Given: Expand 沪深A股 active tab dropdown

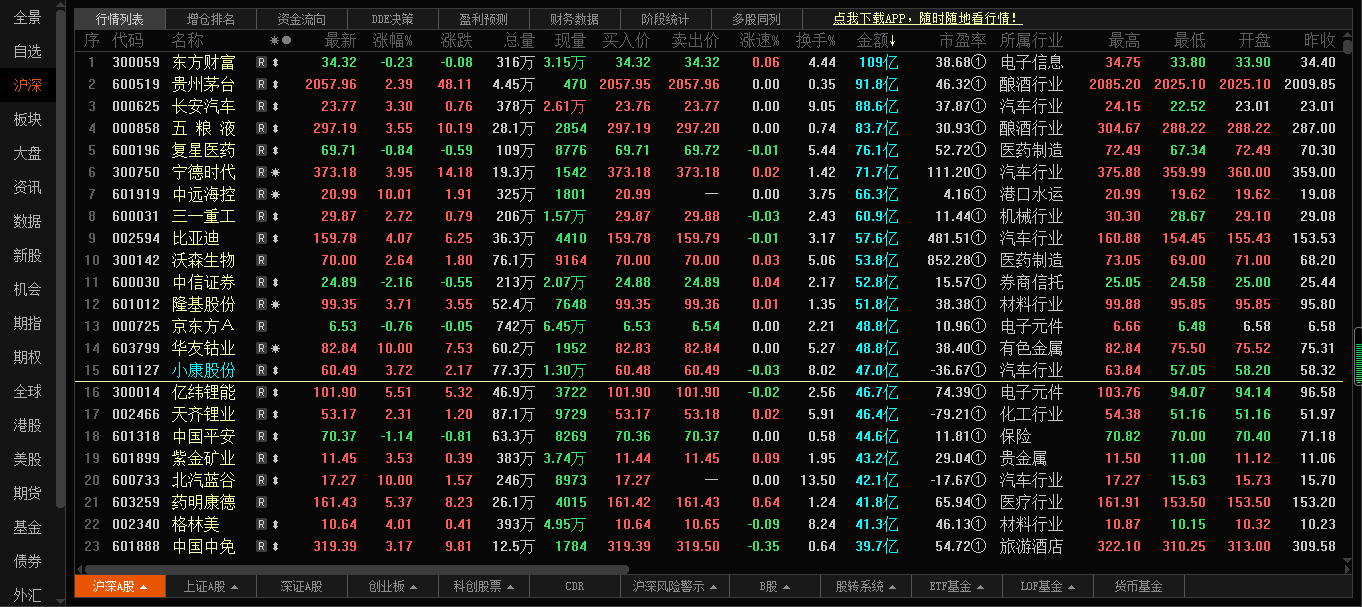Looking at the screenshot, I should 144,587.
